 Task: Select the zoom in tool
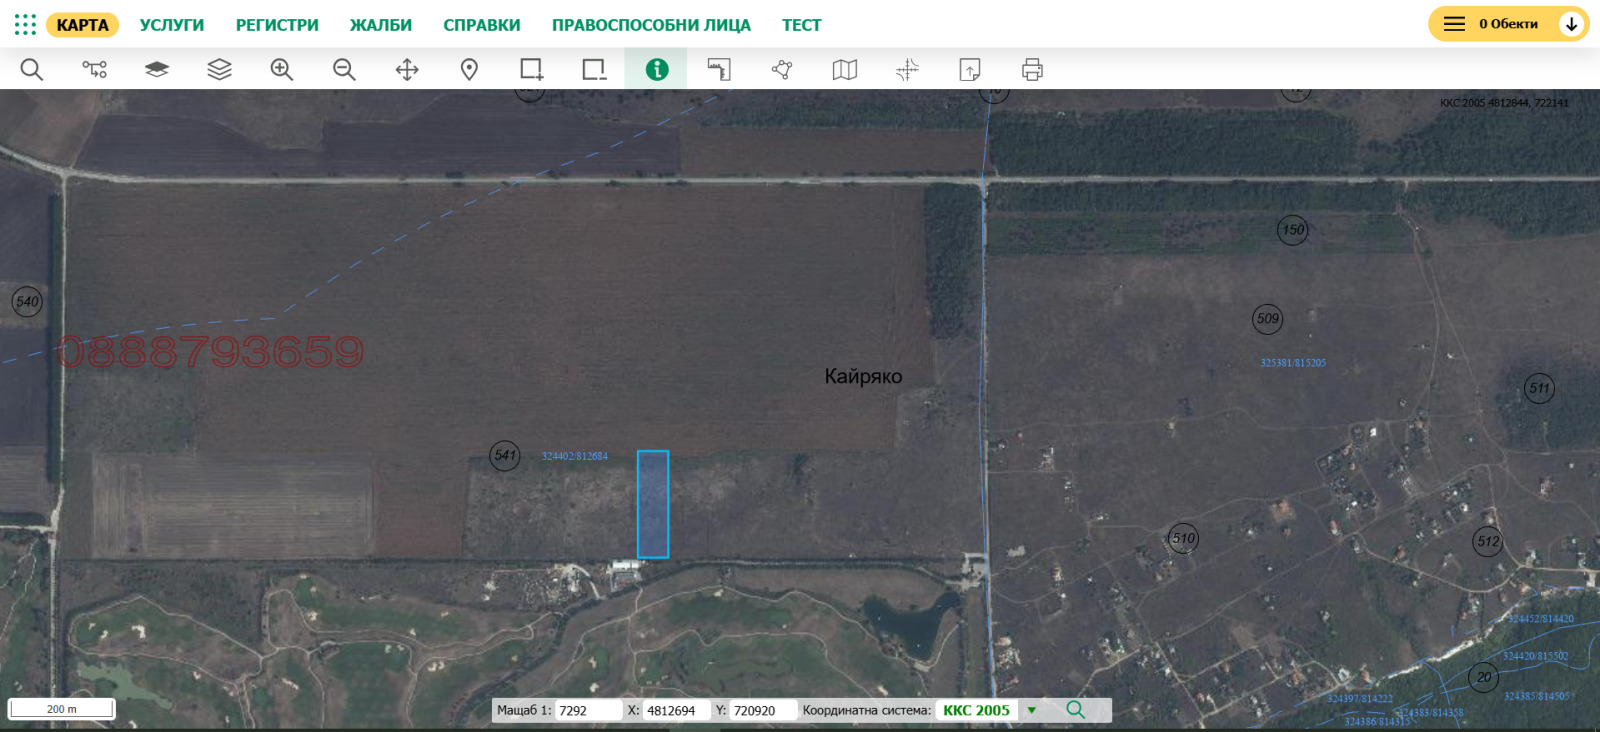point(282,69)
